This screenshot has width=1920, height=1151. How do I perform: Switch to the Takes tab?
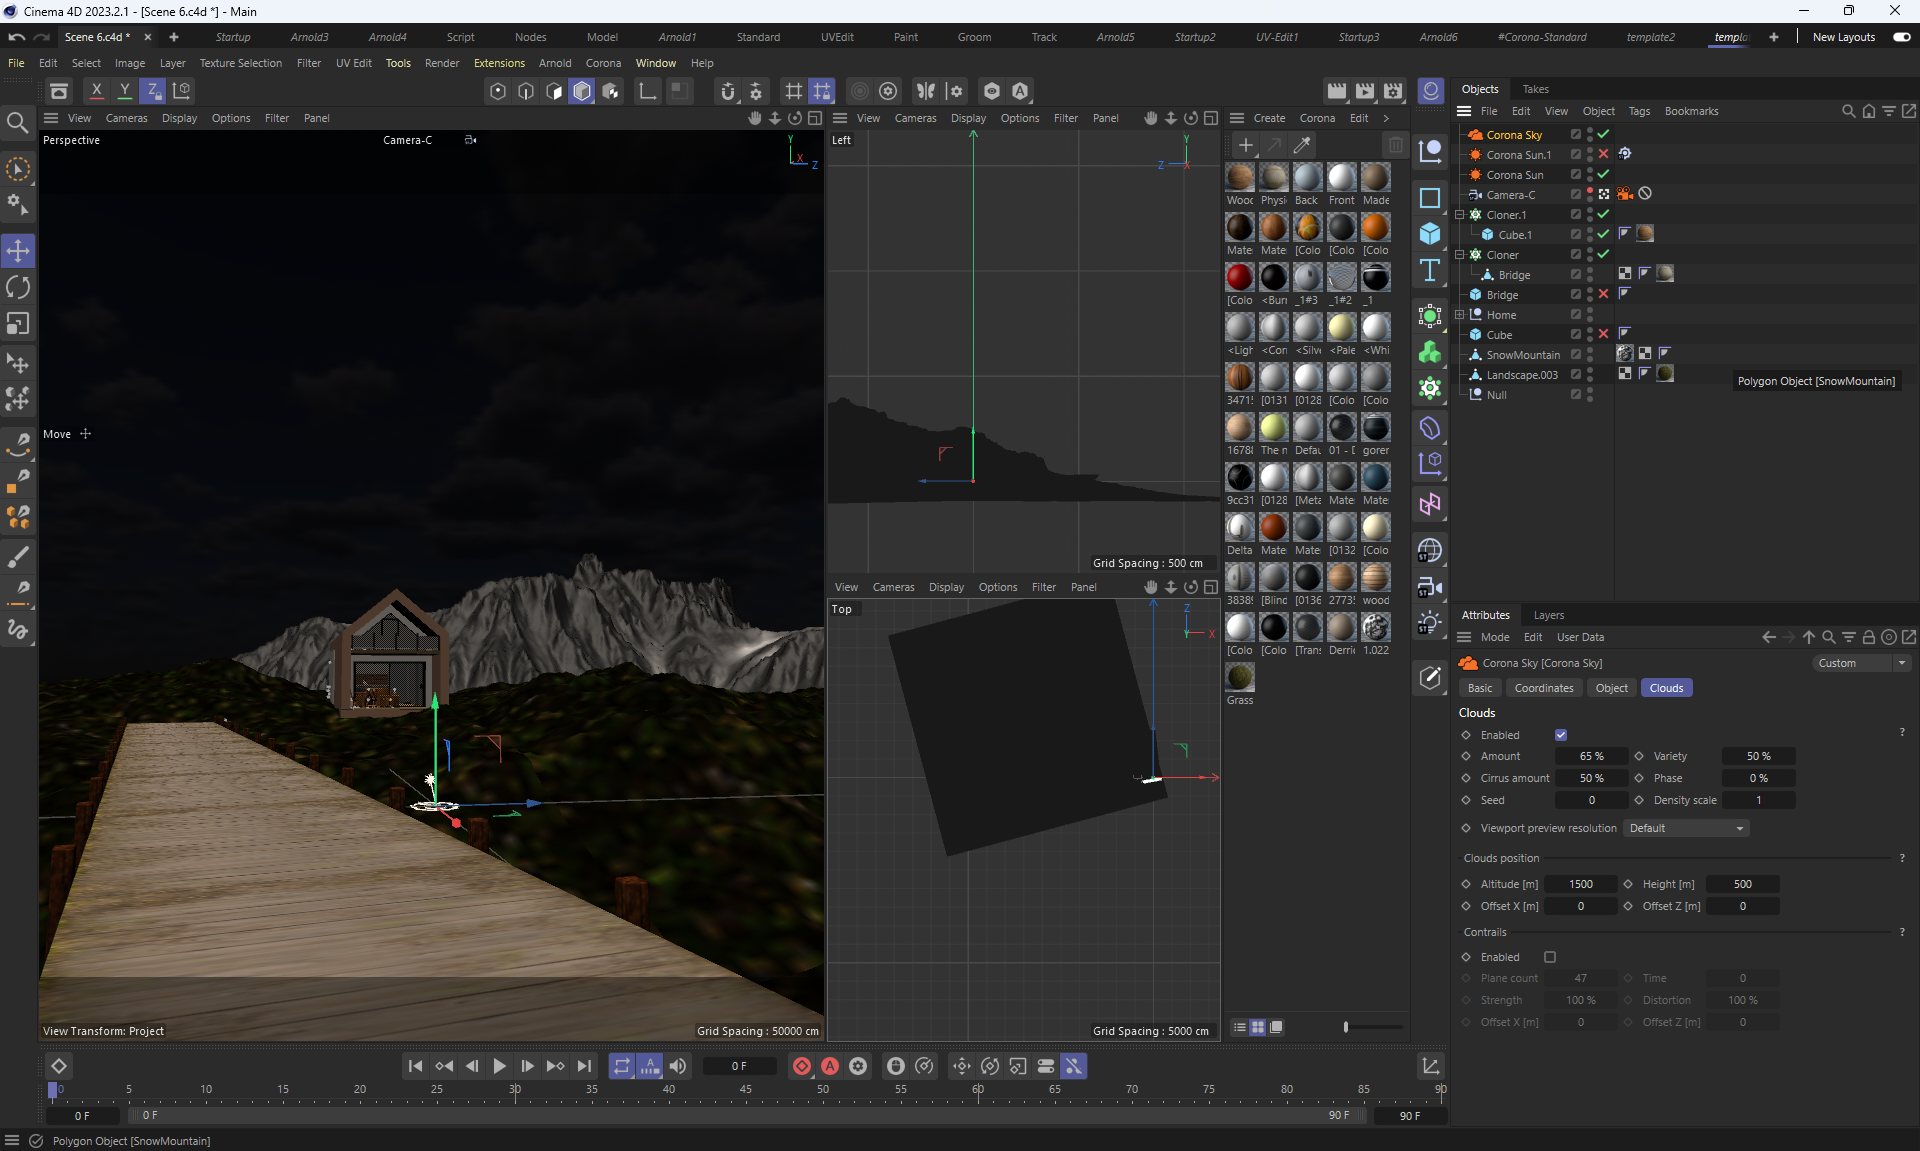click(x=1535, y=89)
